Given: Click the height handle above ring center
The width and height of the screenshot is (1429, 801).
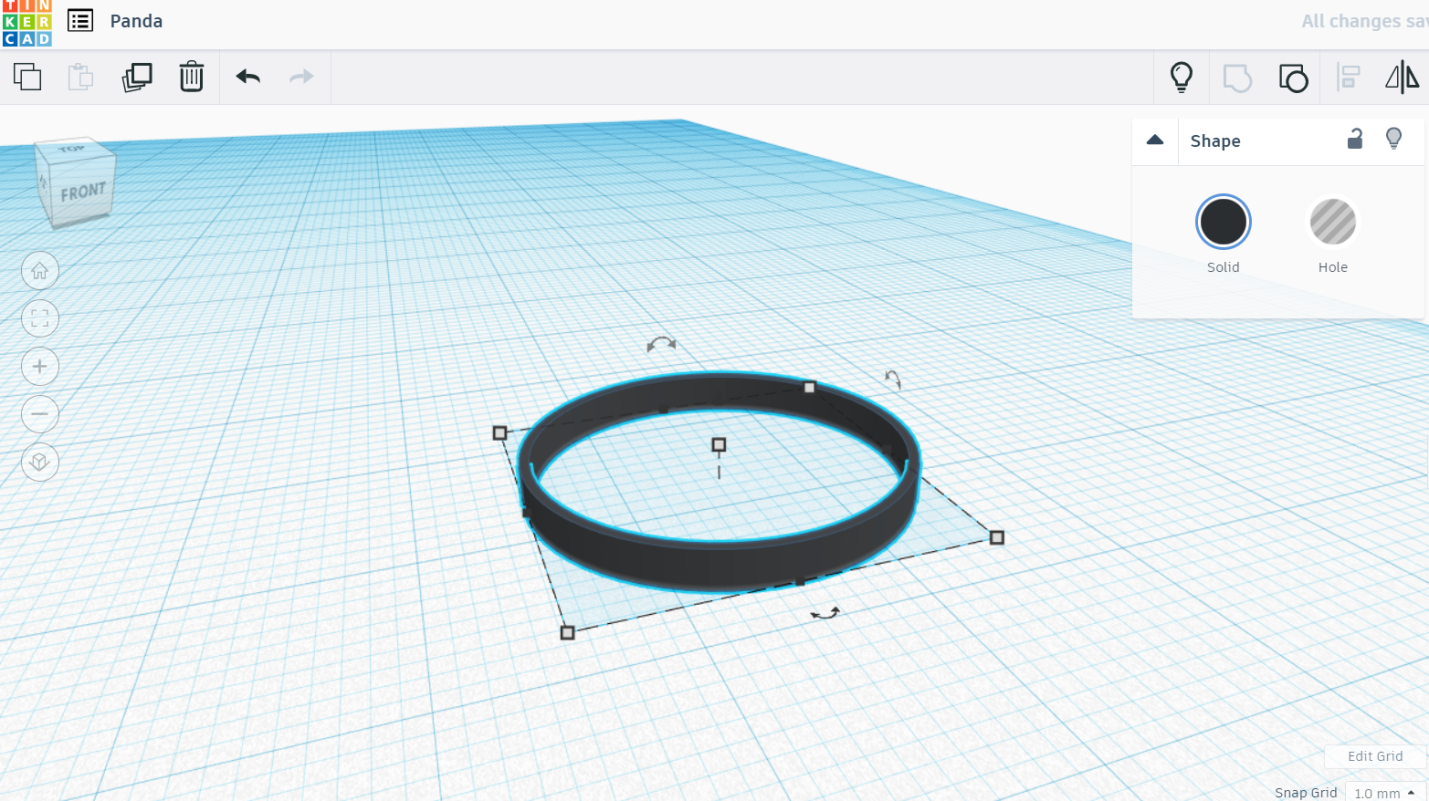Looking at the screenshot, I should (x=718, y=444).
